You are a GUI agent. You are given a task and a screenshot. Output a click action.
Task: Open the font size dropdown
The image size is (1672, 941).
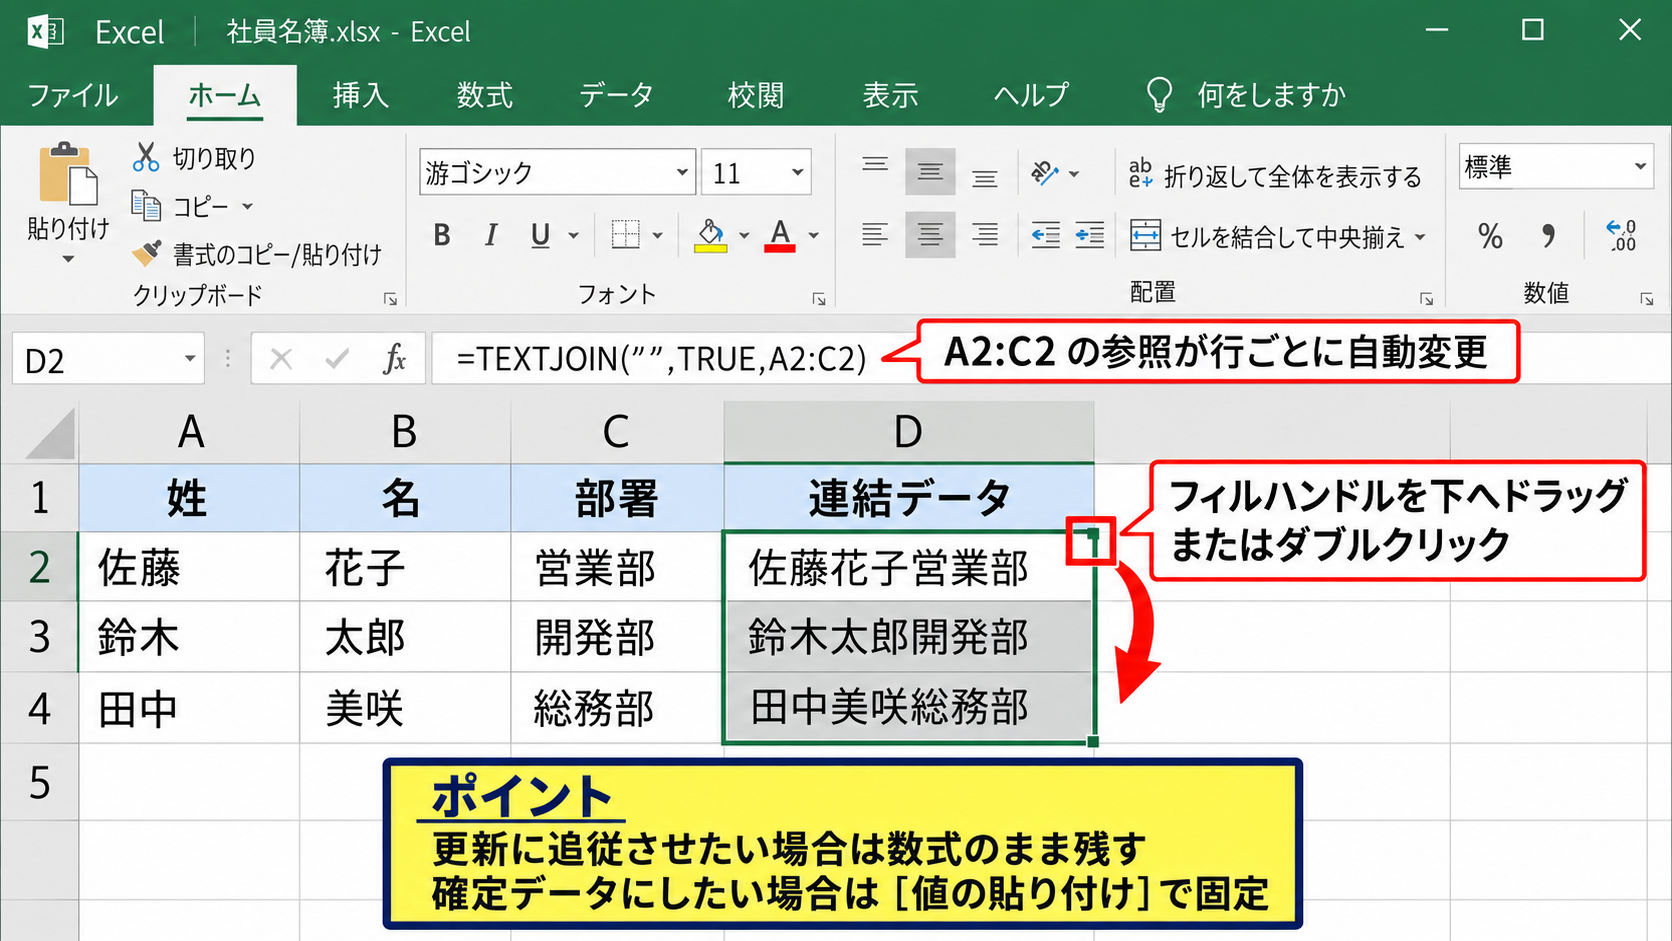point(797,172)
